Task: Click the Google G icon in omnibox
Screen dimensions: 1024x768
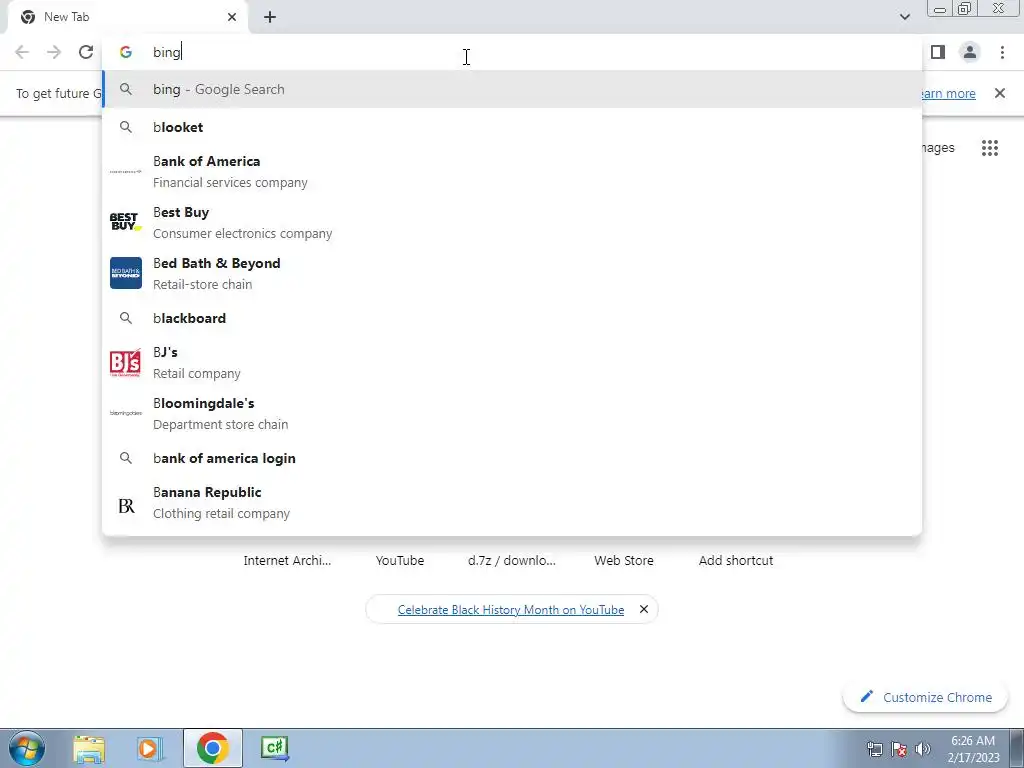Action: [x=125, y=52]
